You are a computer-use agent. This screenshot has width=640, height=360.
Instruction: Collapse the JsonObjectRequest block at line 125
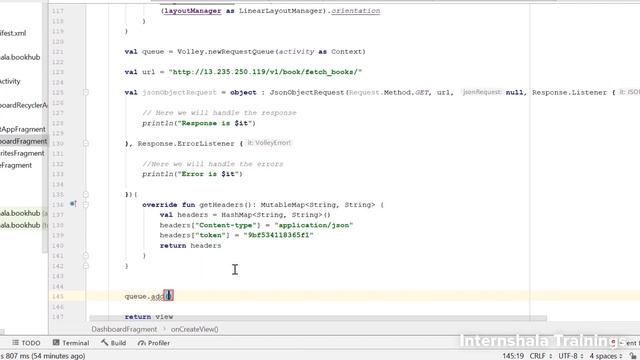point(86,93)
